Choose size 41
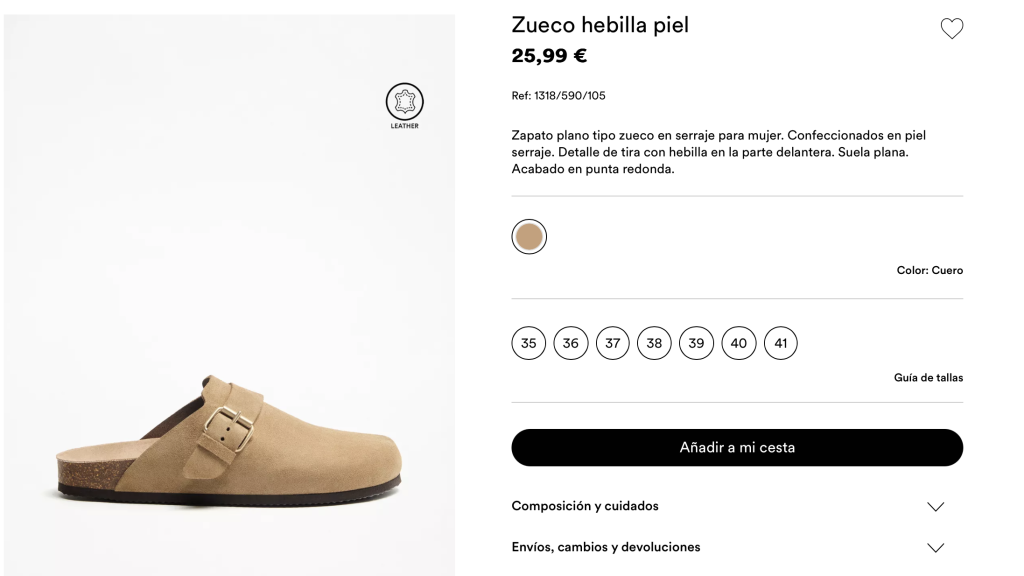The height and width of the screenshot is (576, 1024). tap(781, 343)
